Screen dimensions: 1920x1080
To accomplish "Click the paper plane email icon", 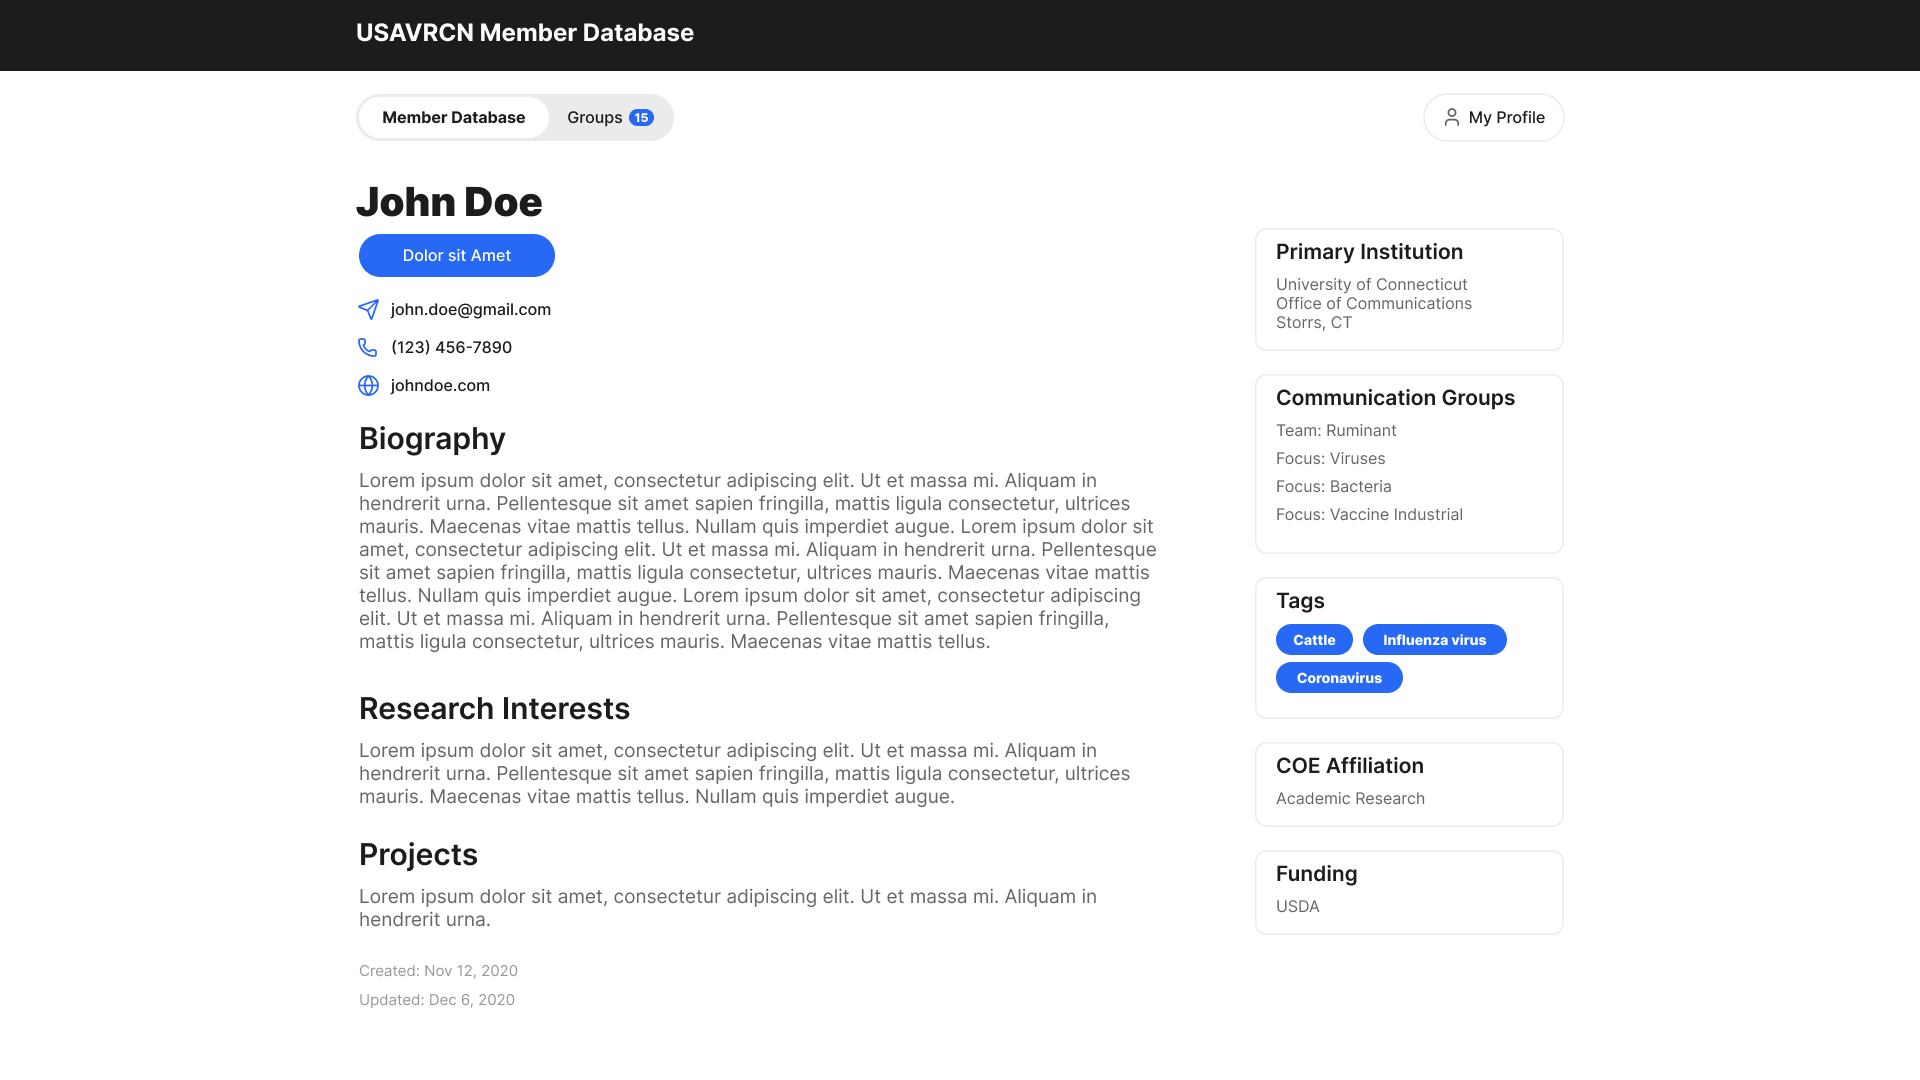I will [x=368, y=310].
